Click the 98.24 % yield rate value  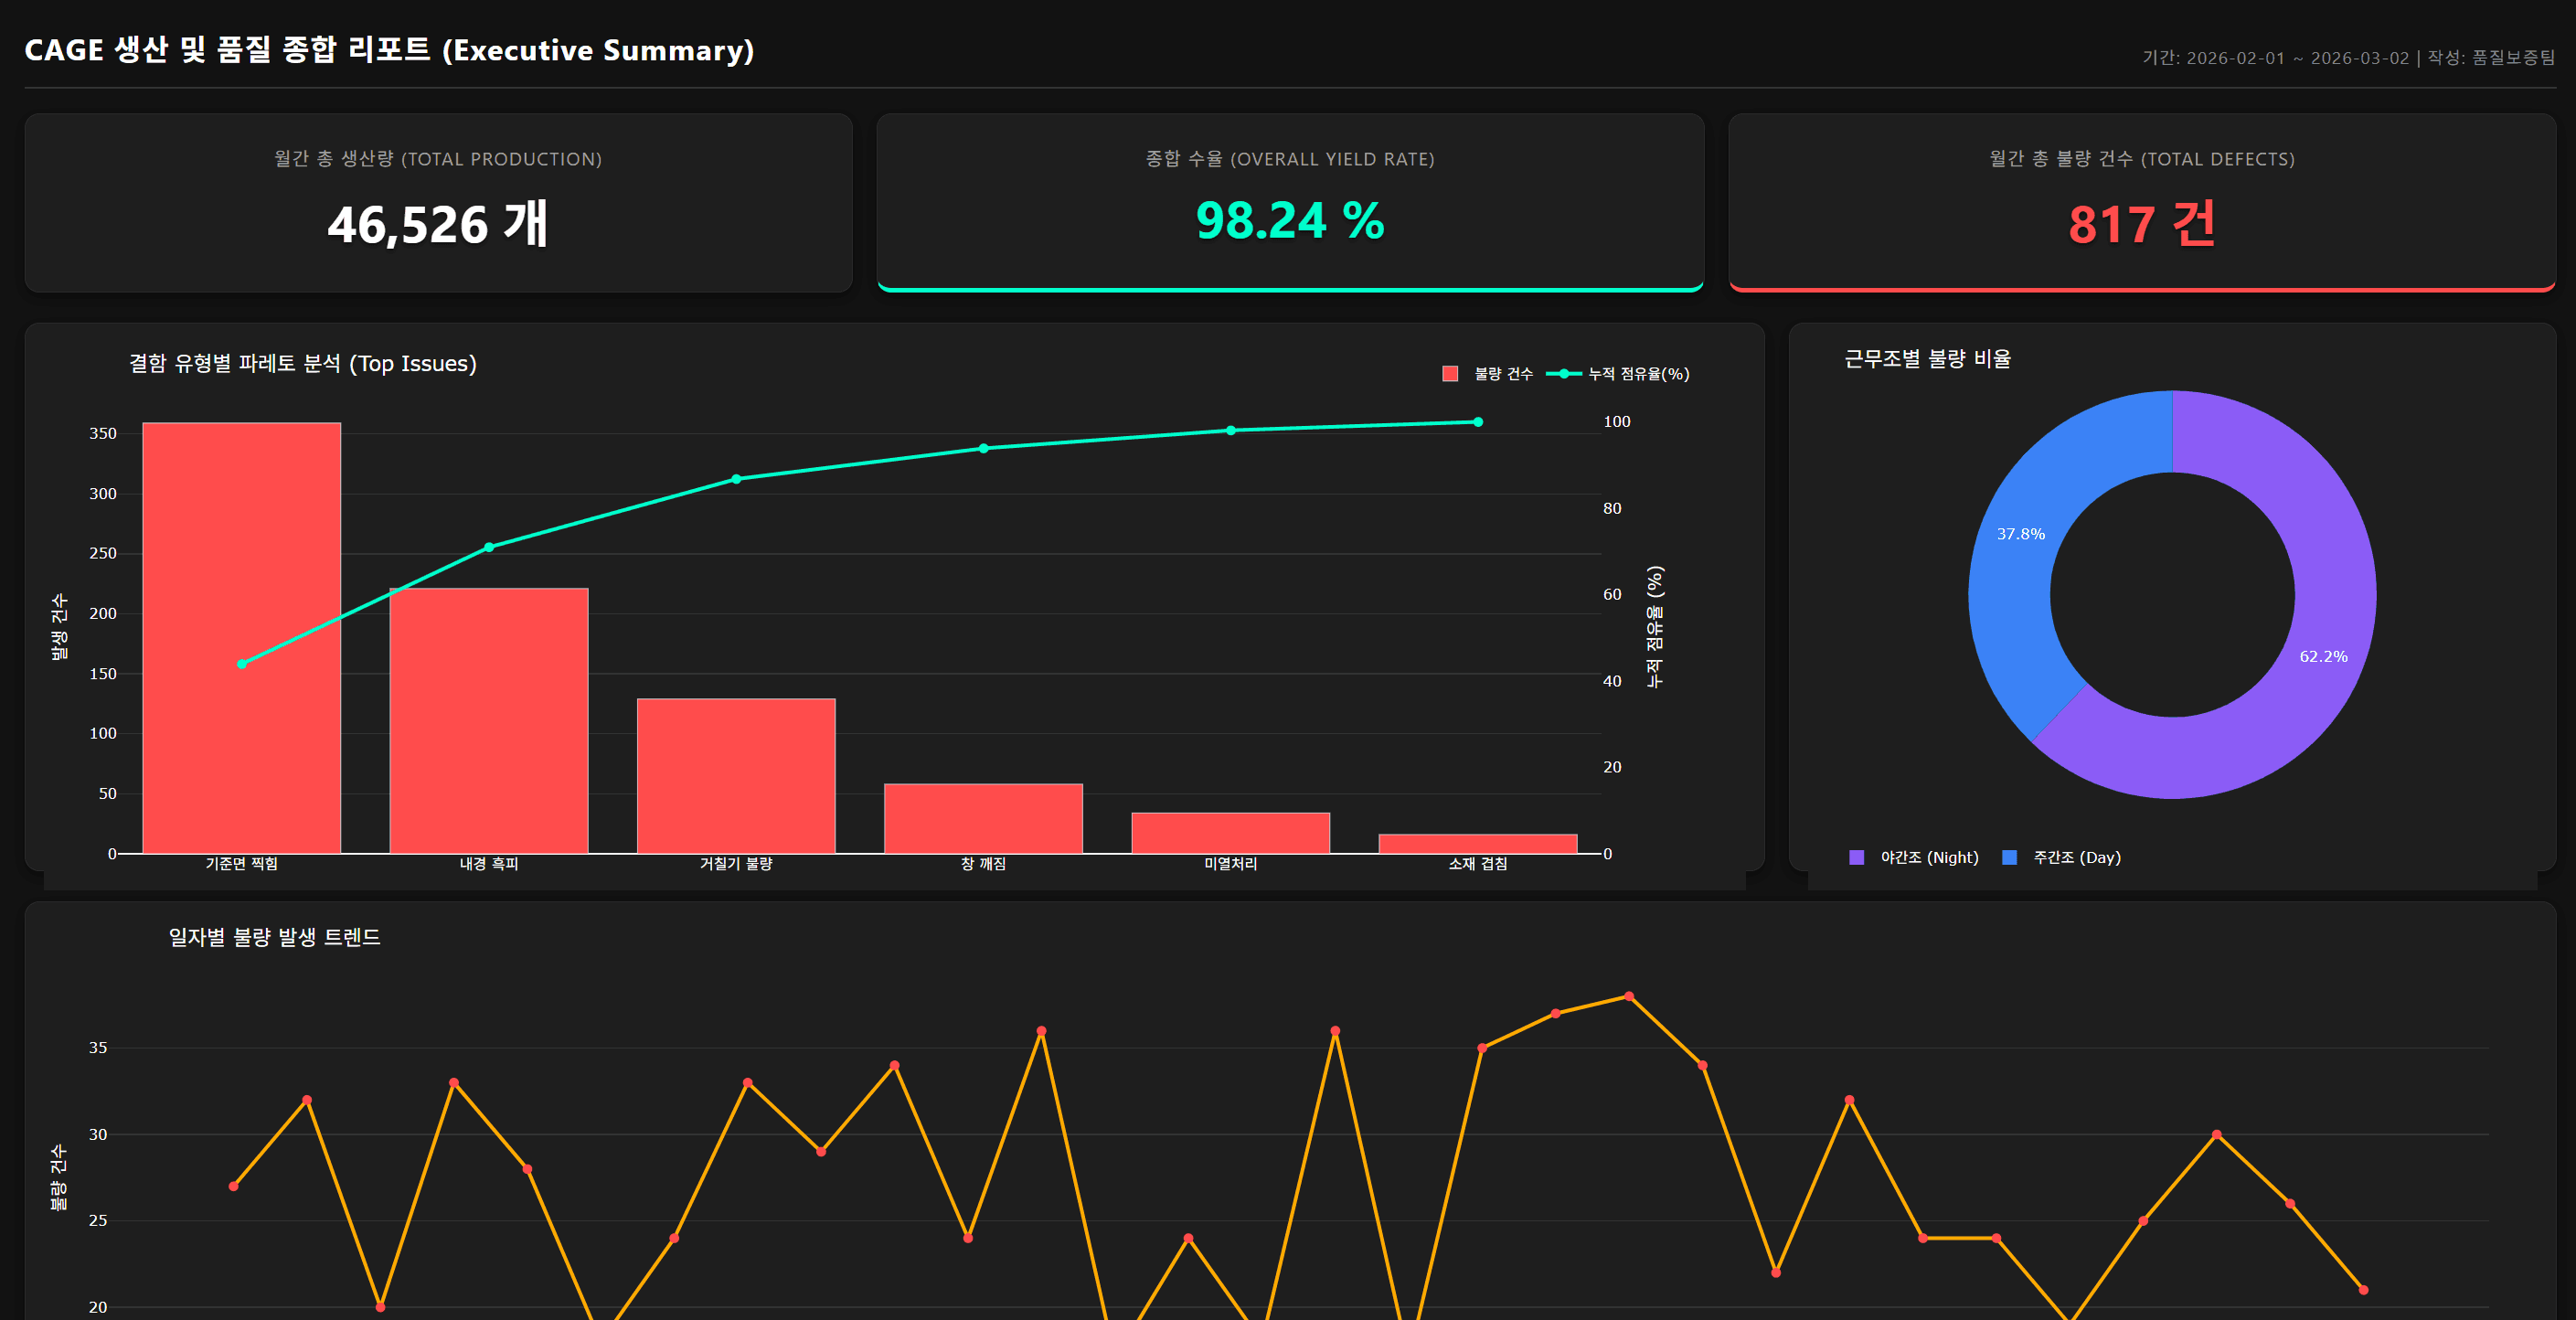(x=1290, y=220)
